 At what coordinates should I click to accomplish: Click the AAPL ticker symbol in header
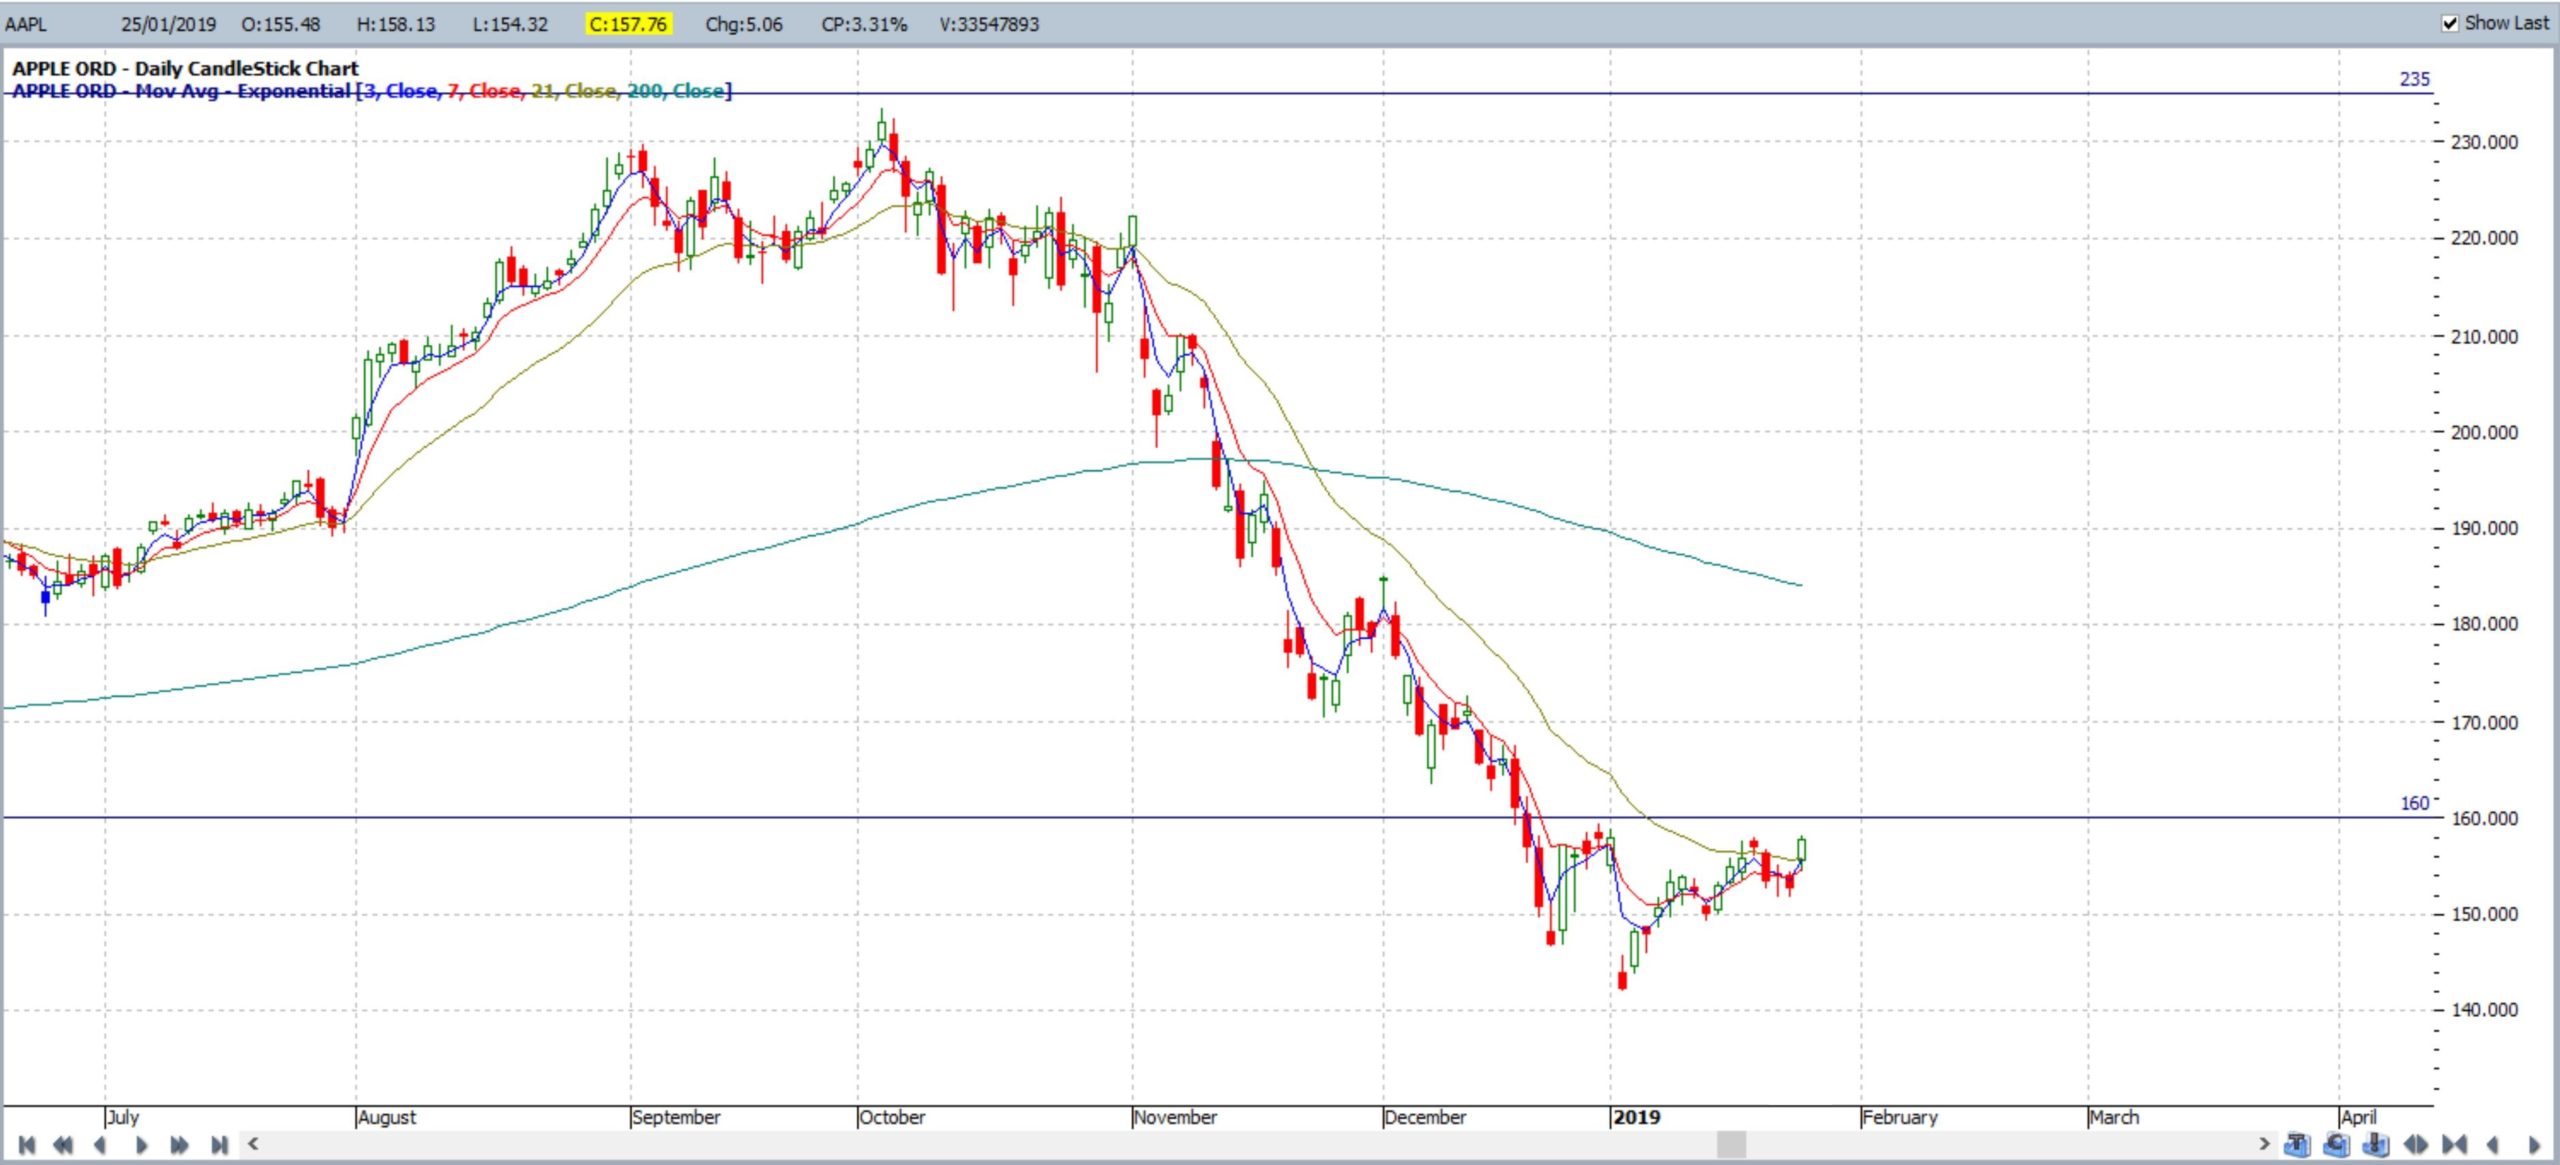coord(26,24)
